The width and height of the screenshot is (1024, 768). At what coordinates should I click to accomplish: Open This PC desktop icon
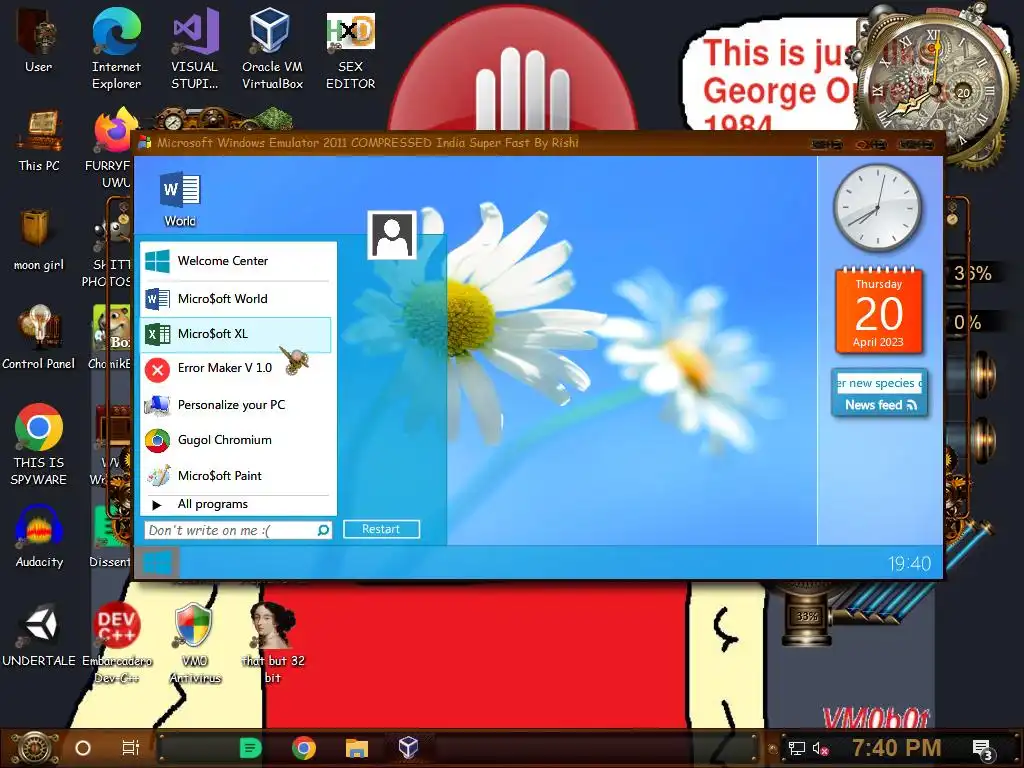(x=39, y=140)
